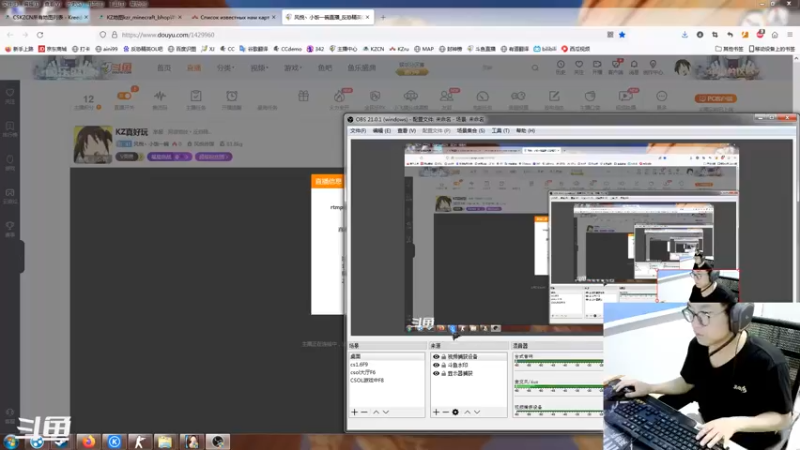Screen dimensions: 800x450
Task: Open the 配置文件(P) menu in OBS
Action: click(x=436, y=131)
